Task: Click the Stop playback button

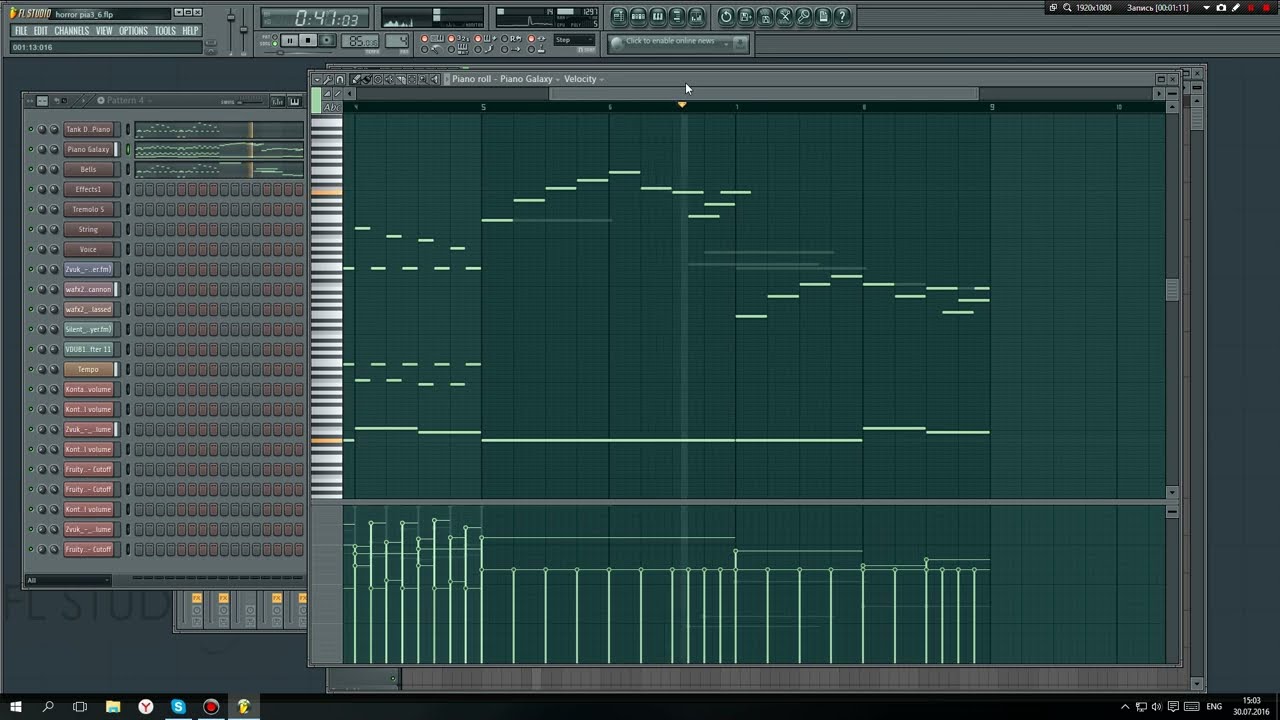Action: [308, 40]
